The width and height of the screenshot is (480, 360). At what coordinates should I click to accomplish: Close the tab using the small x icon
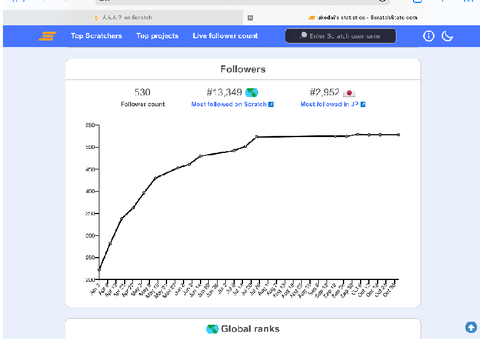[x=250, y=18]
